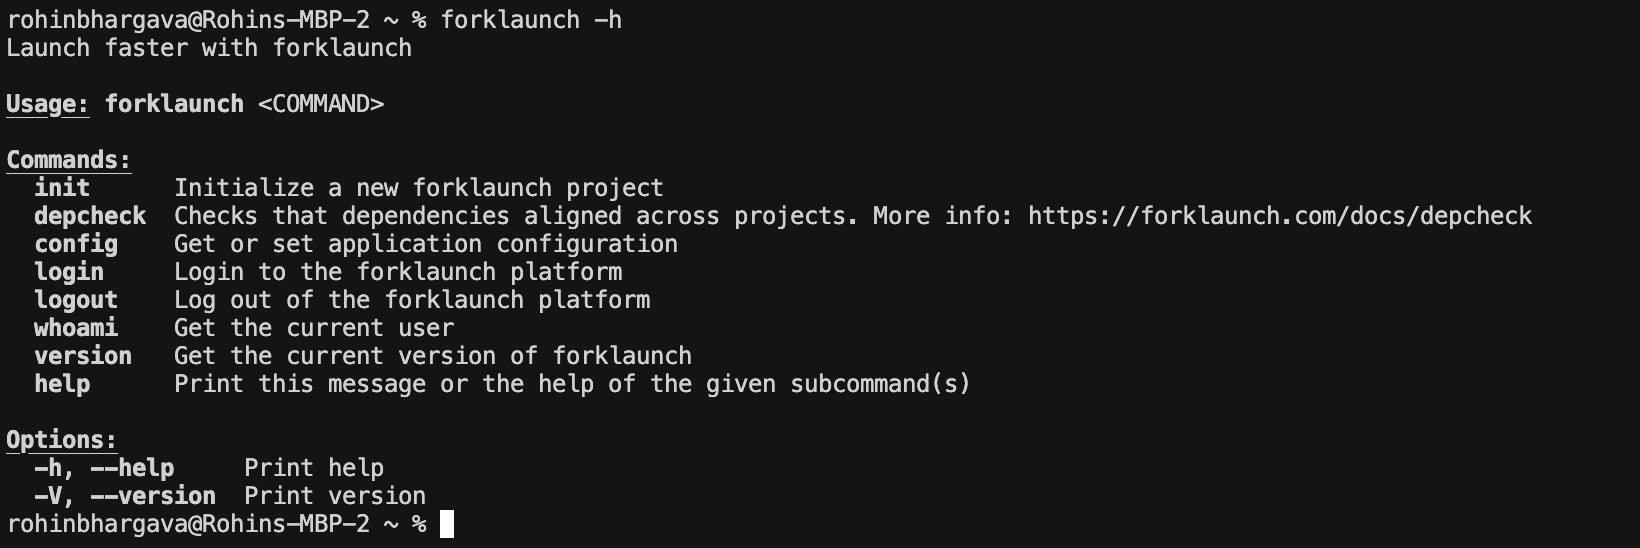The height and width of the screenshot is (548, 1640).
Task: Click the underlined 'Options:' heading
Action: click(62, 440)
